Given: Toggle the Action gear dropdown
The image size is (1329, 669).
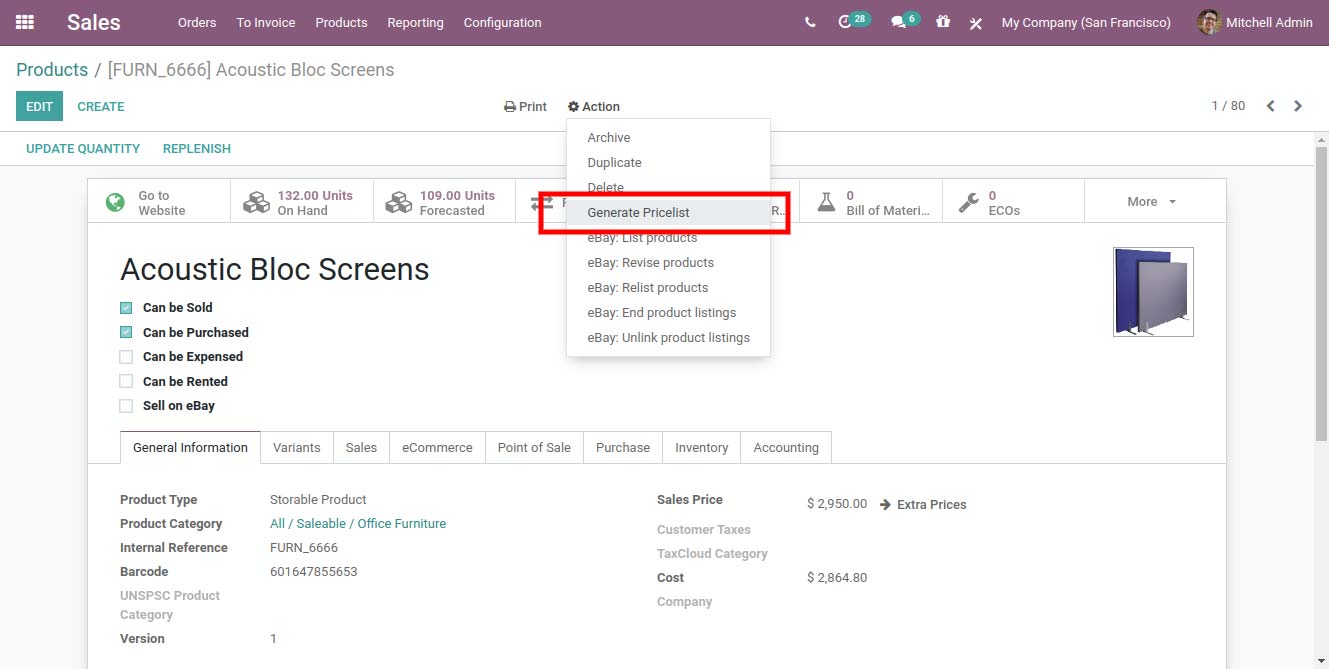Looking at the screenshot, I should click(594, 107).
